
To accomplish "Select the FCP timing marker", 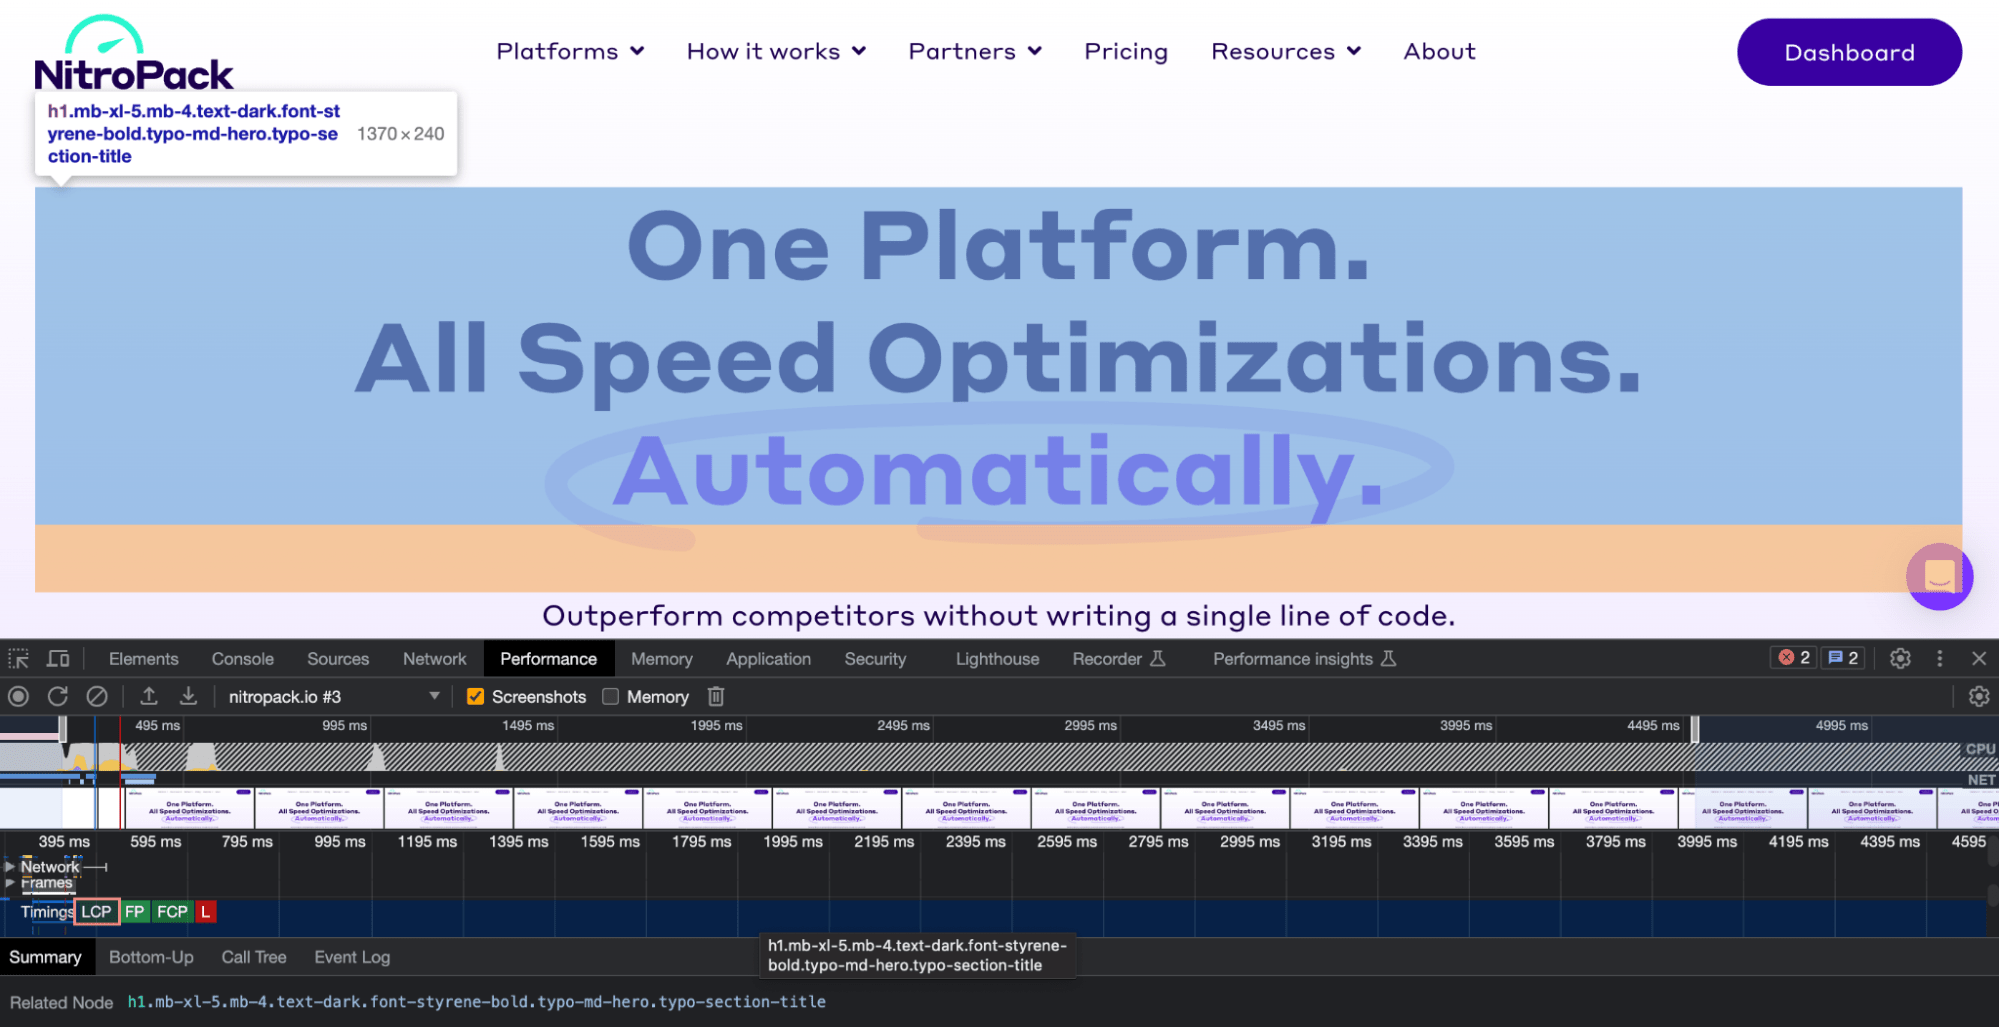I will (172, 911).
